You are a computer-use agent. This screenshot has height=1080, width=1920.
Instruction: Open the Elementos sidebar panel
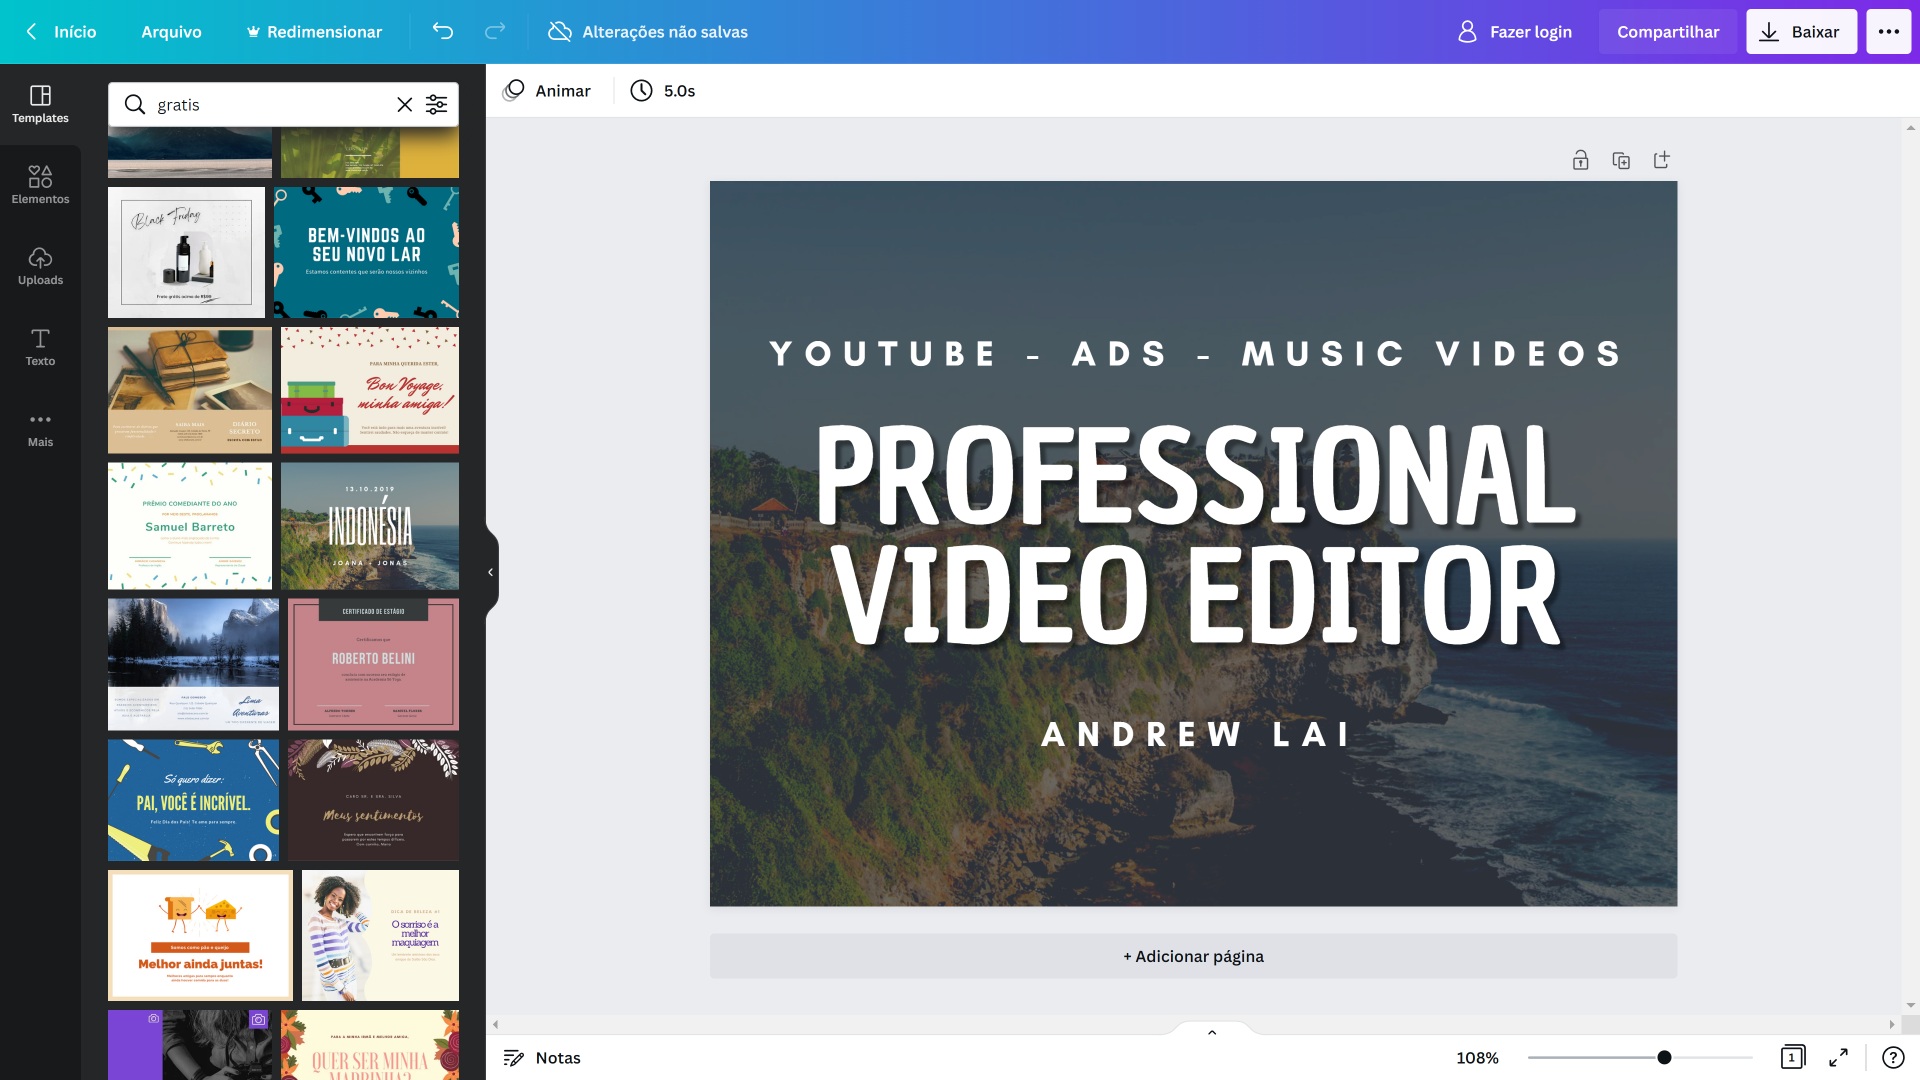40,184
